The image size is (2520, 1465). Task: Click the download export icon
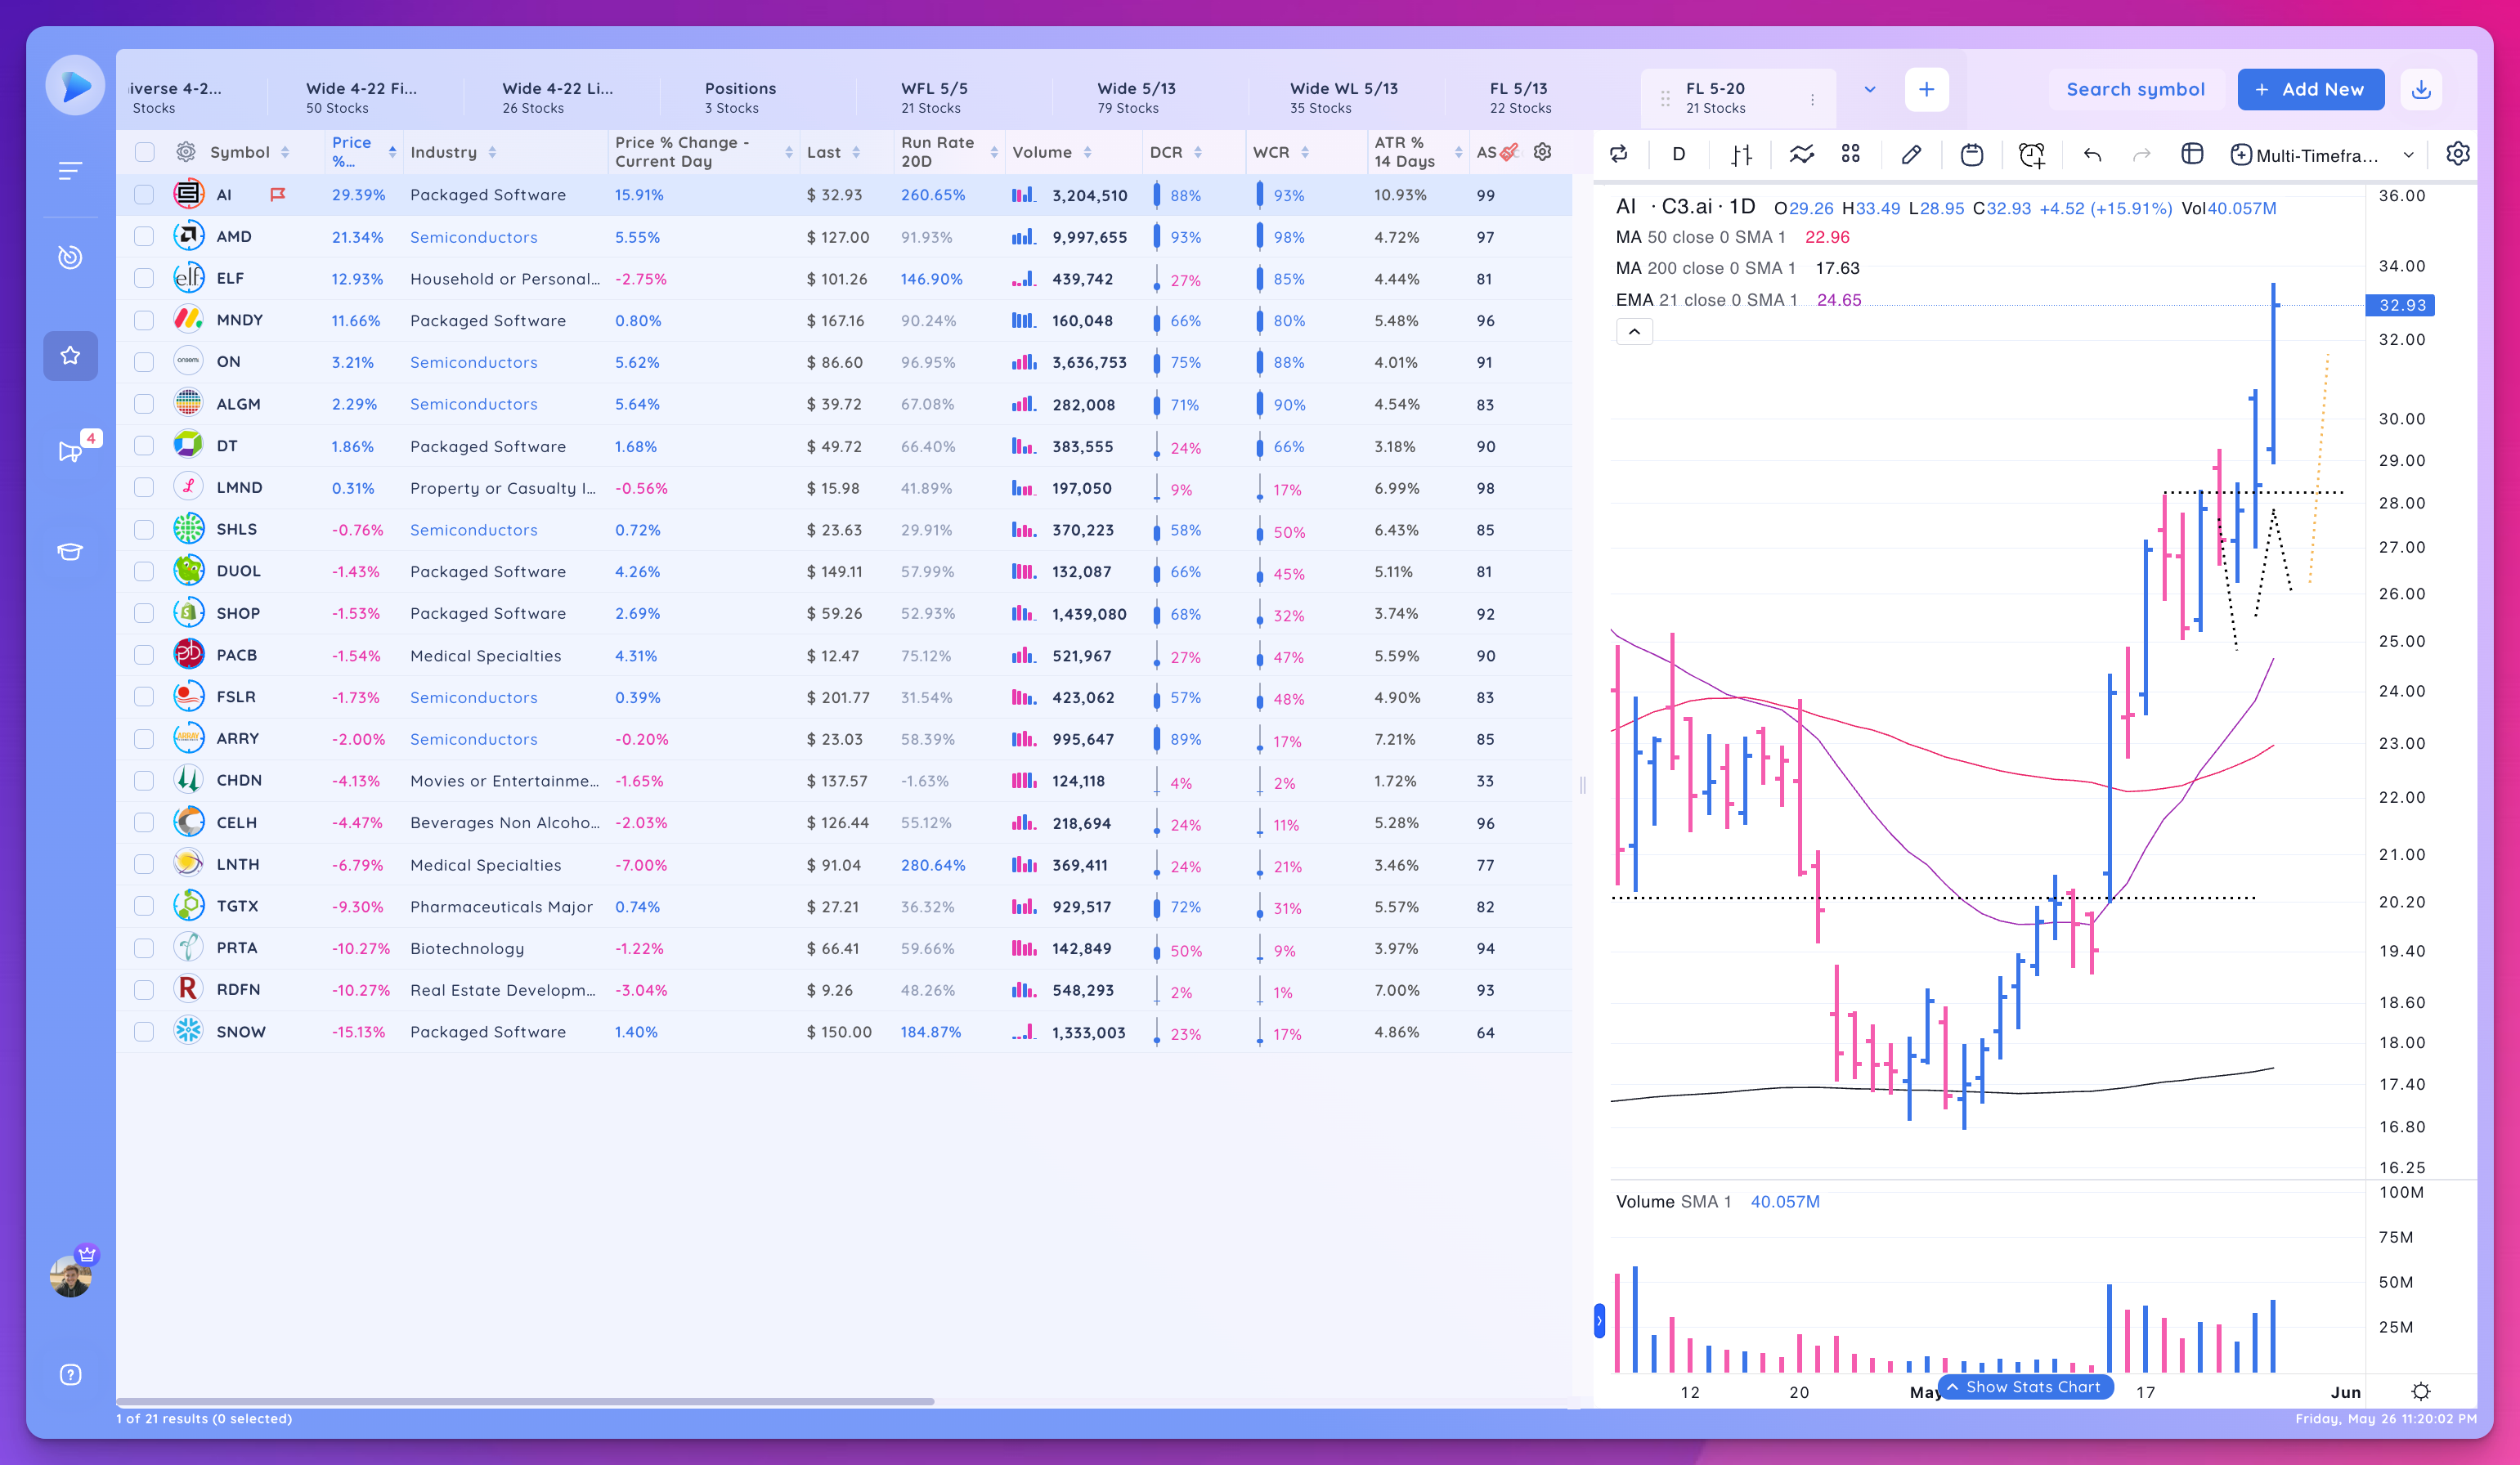(x=2421, y=89)
